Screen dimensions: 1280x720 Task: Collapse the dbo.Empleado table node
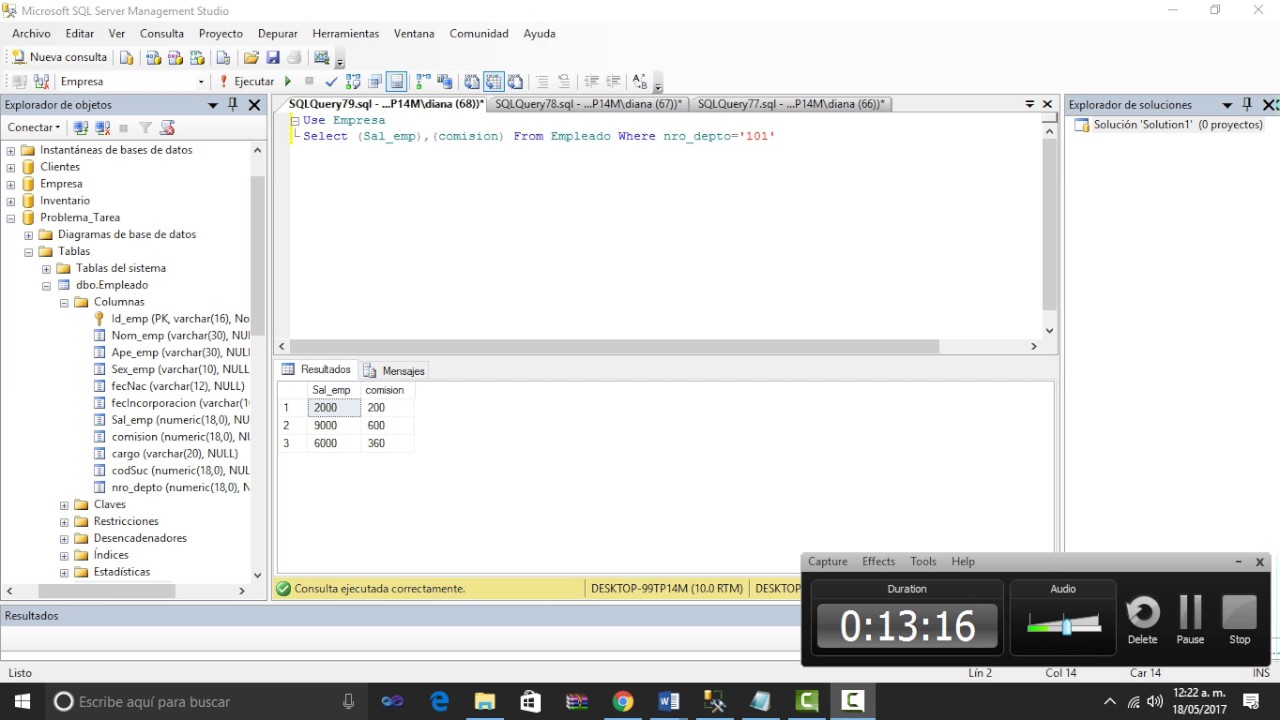click(x=47, y=285)
